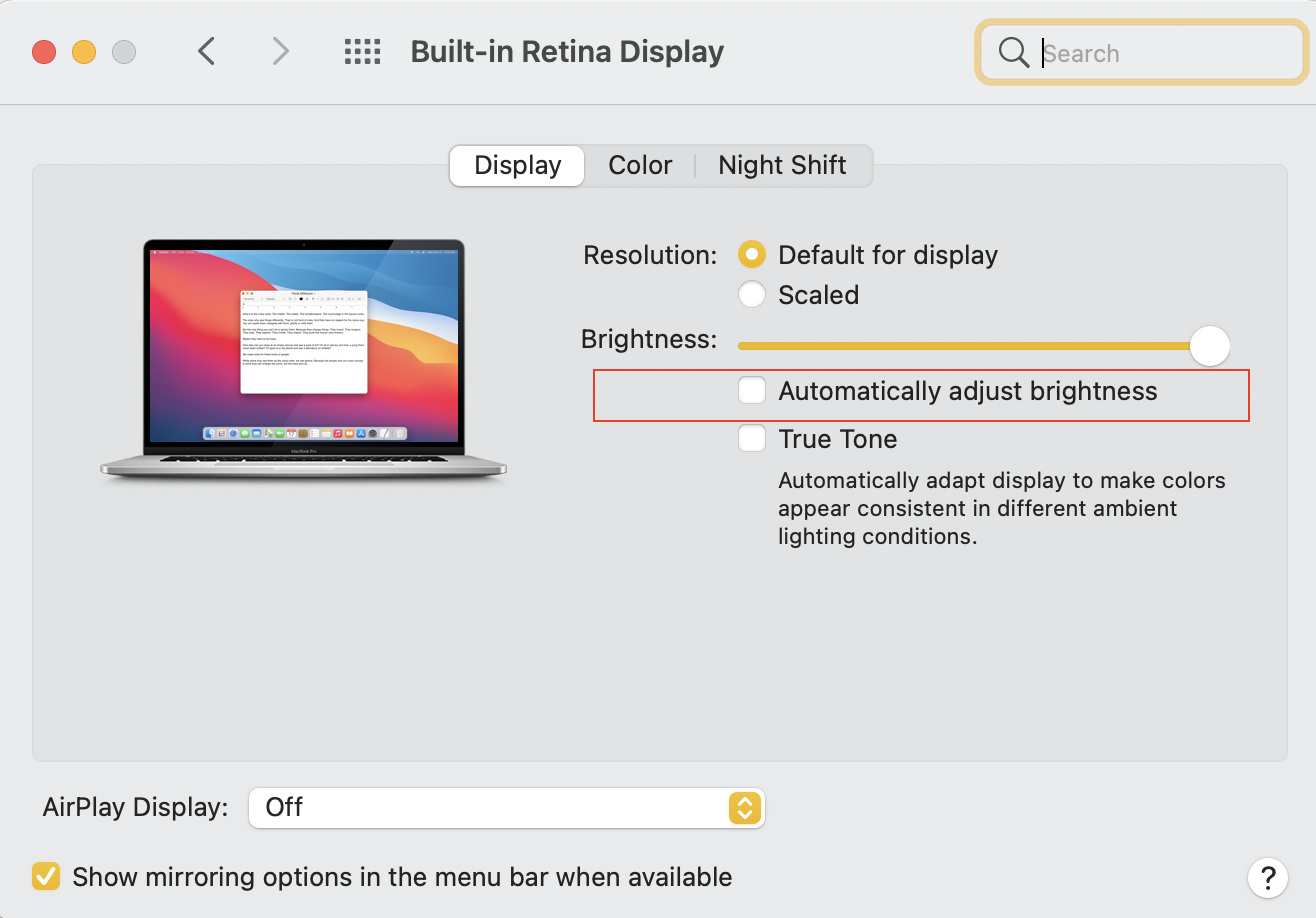Open the Night Shift tab
This screenshot has width=1316, height=918.
tap(782, 165)
